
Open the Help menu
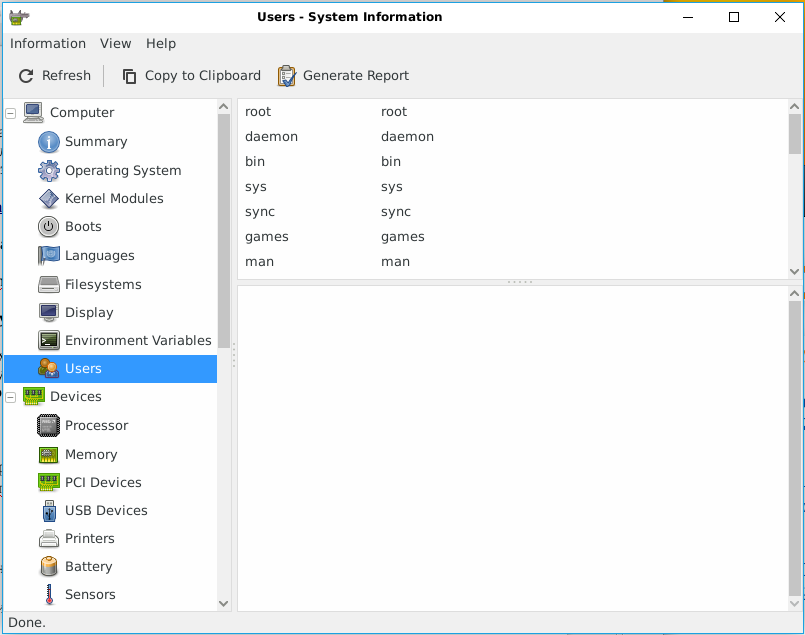click(x=161, y=44)
